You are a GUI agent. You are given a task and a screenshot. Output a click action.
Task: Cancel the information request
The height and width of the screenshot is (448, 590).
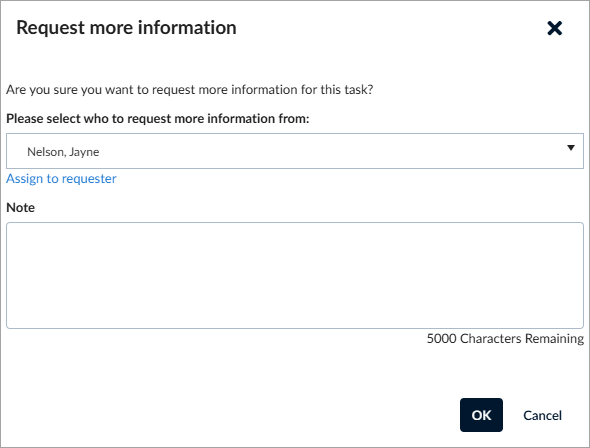[542, 415]
